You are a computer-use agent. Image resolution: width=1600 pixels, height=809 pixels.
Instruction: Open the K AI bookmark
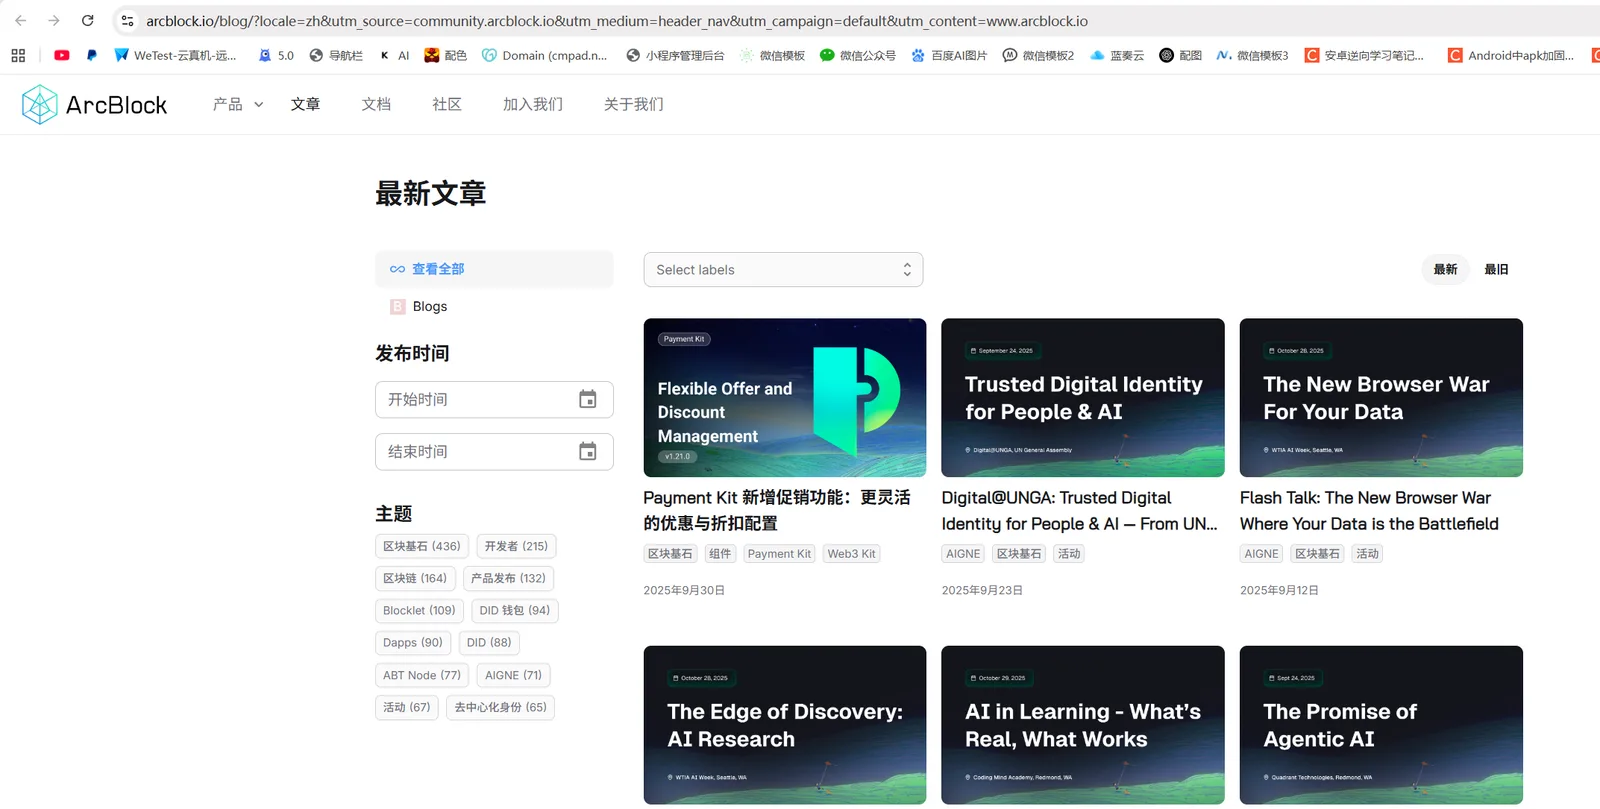click(394, 56)
